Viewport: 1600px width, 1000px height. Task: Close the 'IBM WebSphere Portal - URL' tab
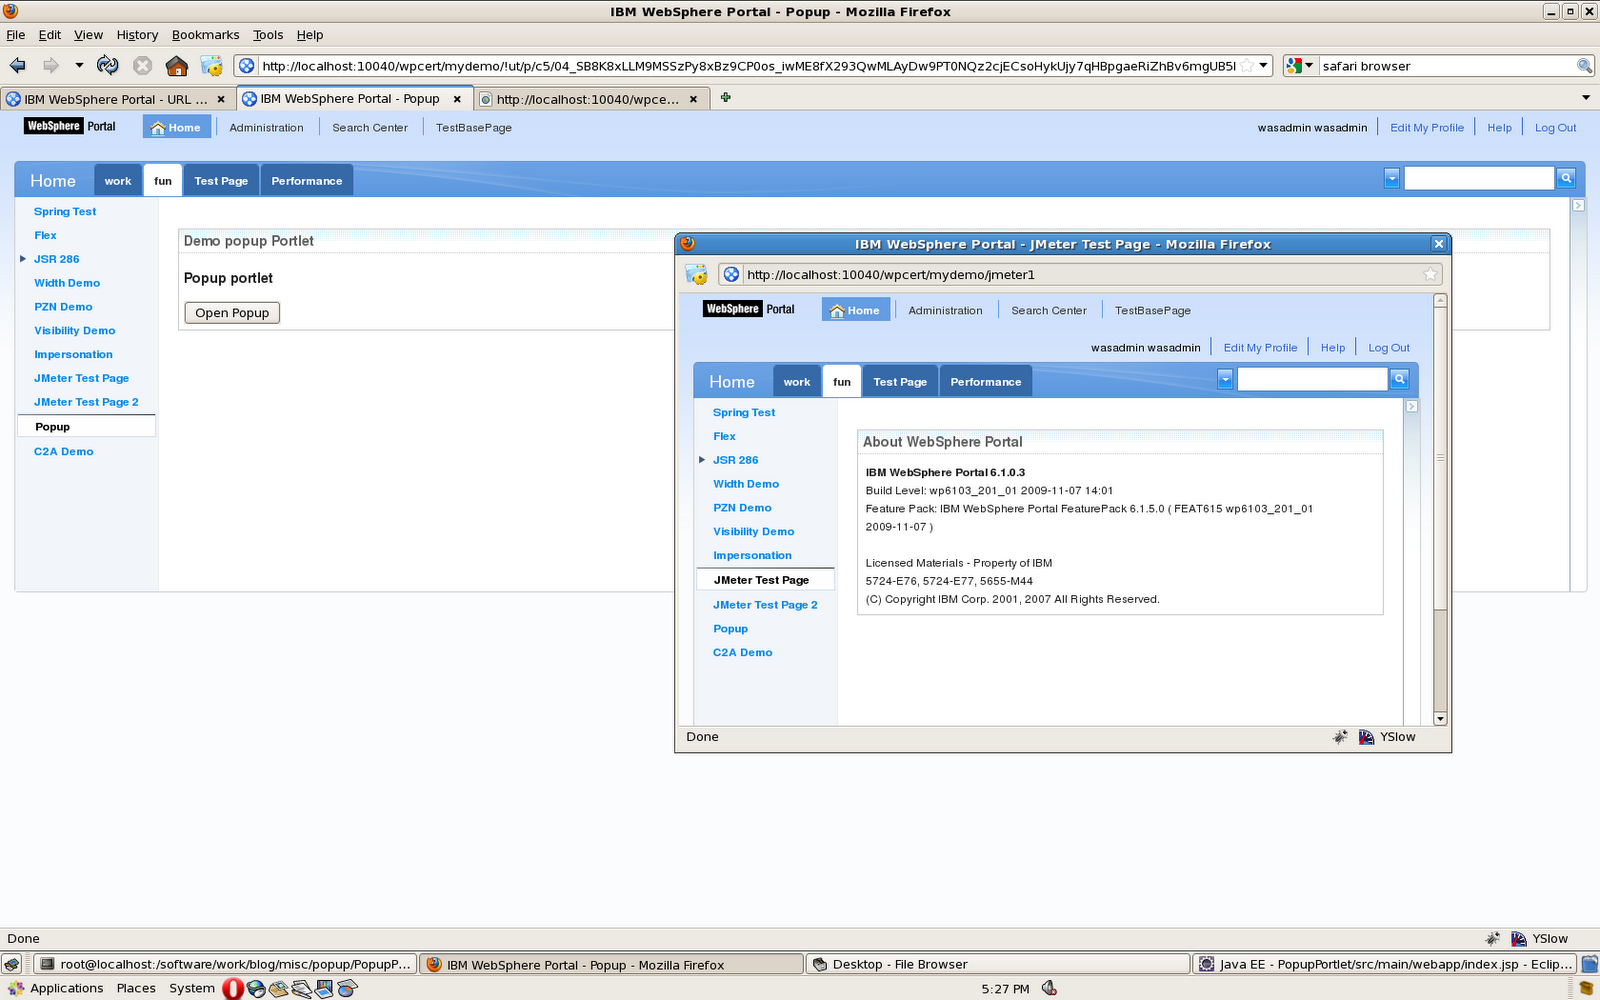click(x=221, y=99)
